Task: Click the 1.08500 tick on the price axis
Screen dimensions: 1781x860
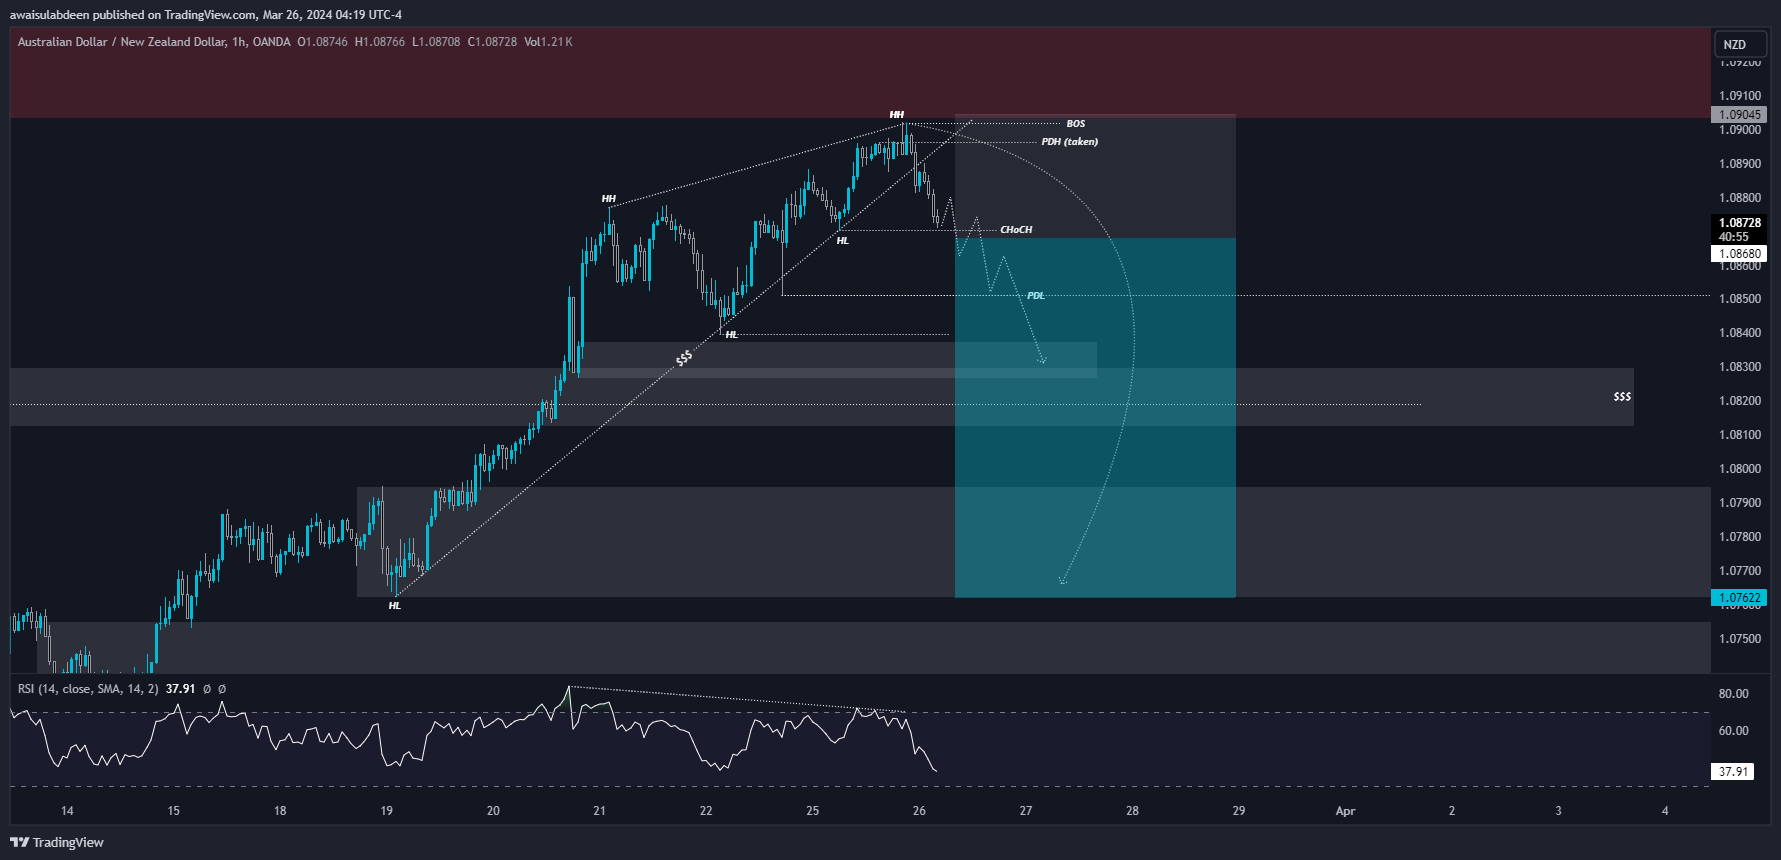Action: point(1740,299)
